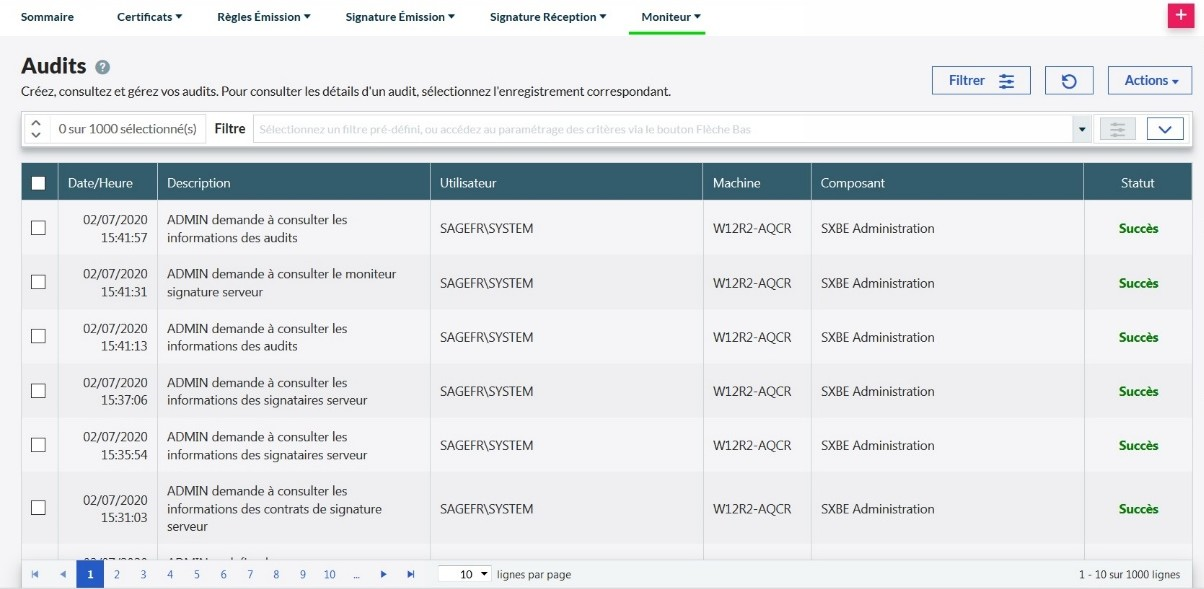Click the Filtrer button

[x=980, y=81]
